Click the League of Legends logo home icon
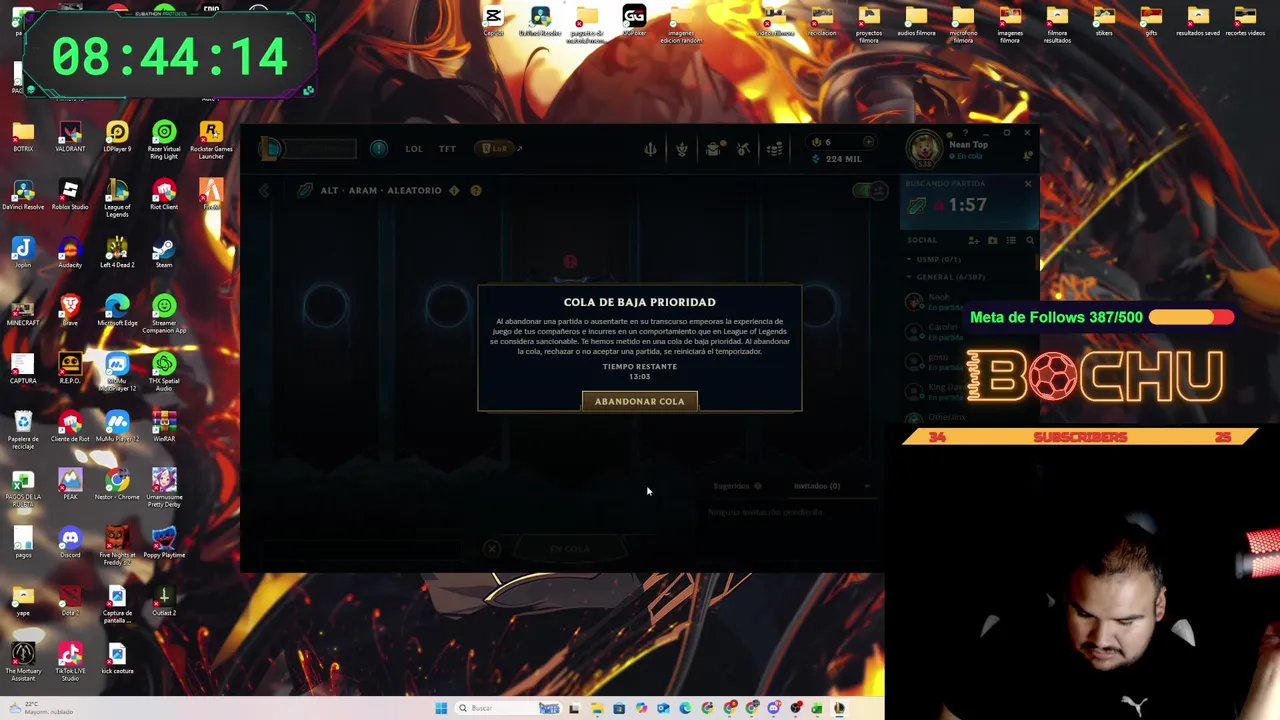Screen dimensions: 1280x720 tap(270, 149)
